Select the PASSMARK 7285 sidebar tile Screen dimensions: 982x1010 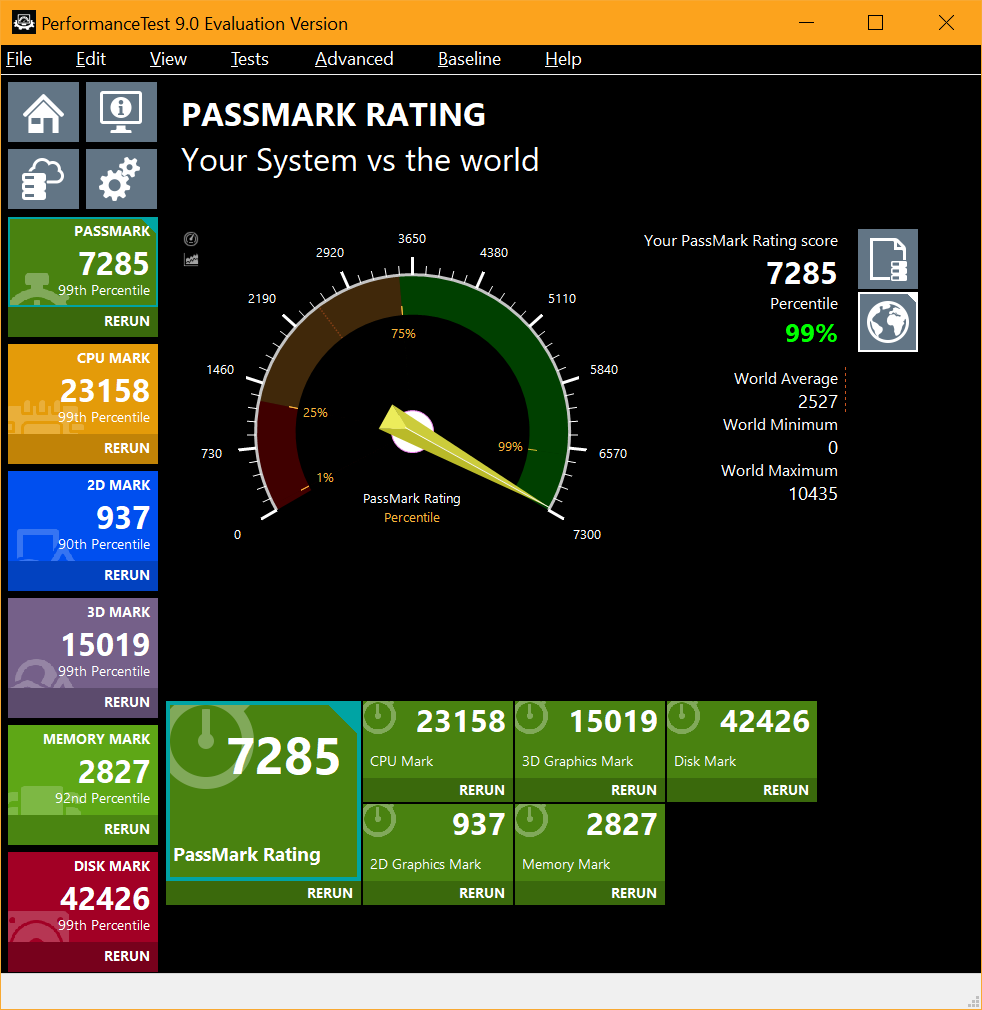click(x=83, y=262)
